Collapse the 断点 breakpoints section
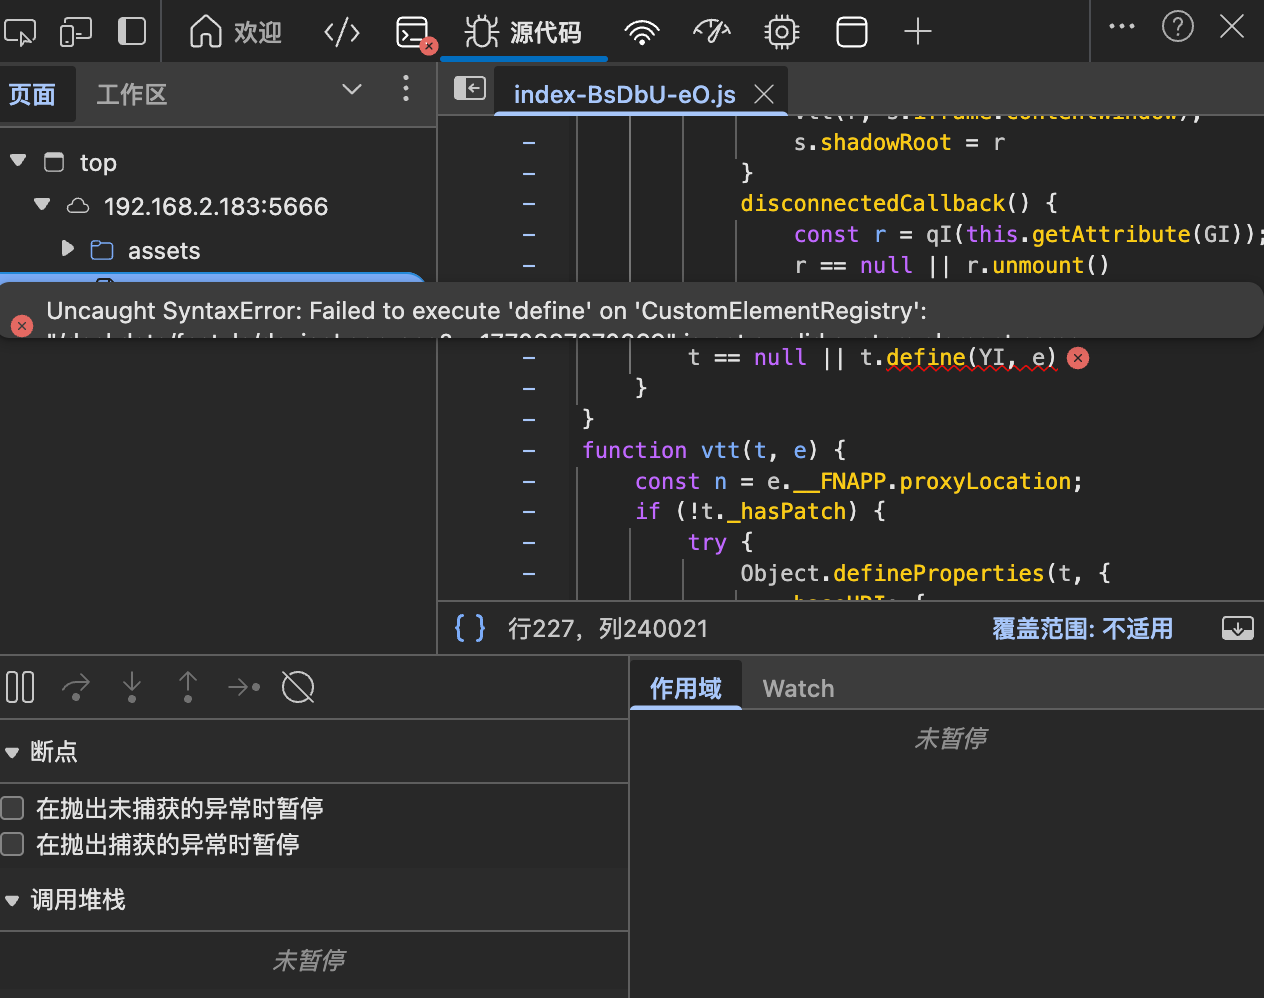 (12, 752)
